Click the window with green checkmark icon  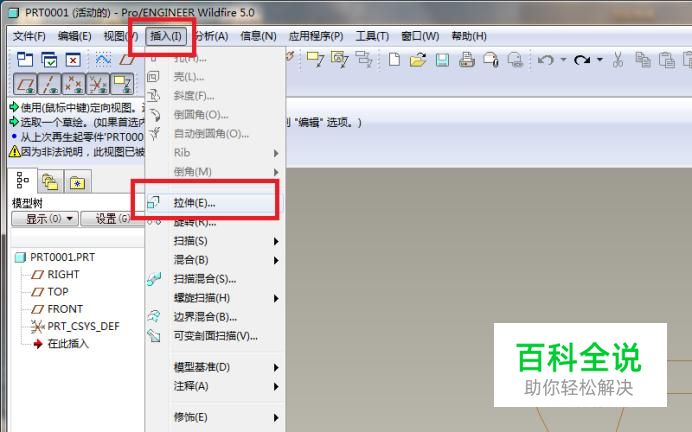click(x=49, y=59)
